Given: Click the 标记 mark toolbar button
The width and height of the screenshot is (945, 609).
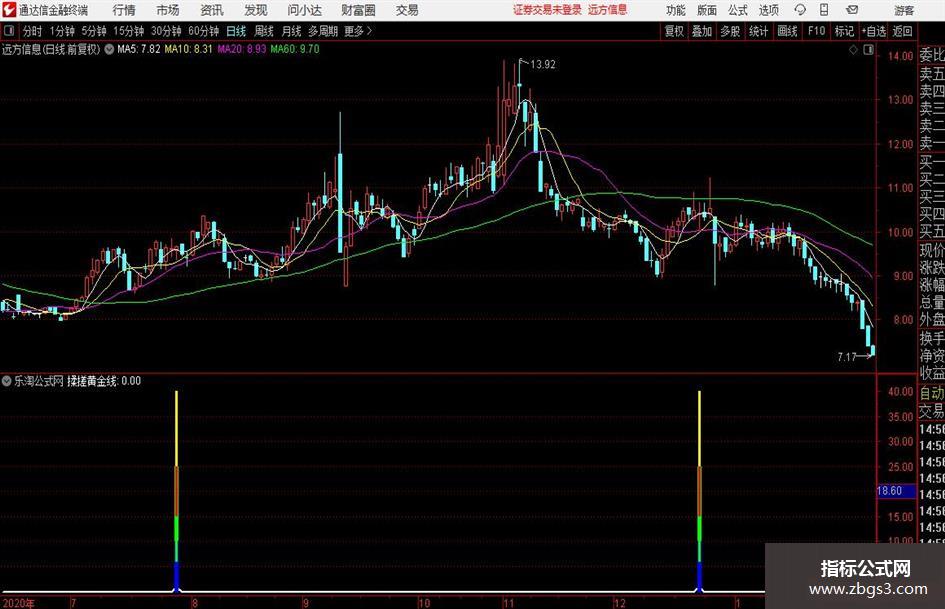Looking at the screenshot, I should pos(844,31).
